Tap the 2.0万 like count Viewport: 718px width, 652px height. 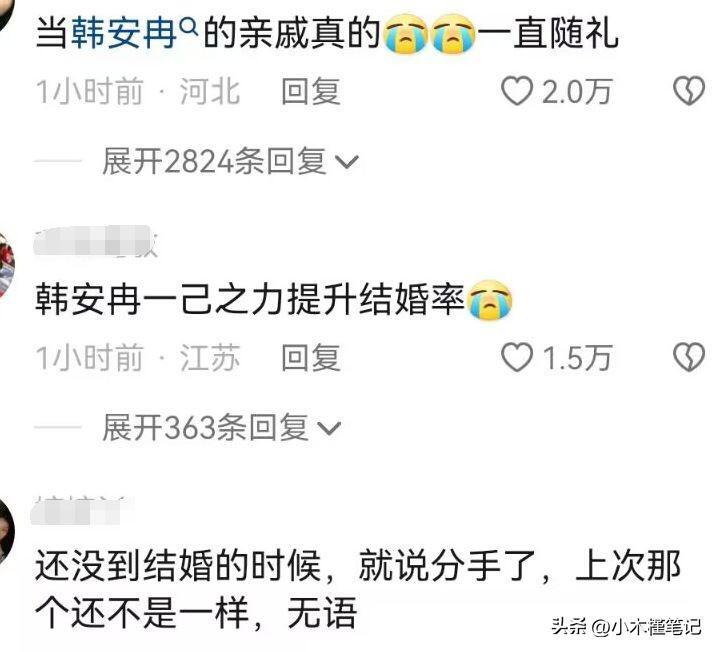(x=577, y=92)
